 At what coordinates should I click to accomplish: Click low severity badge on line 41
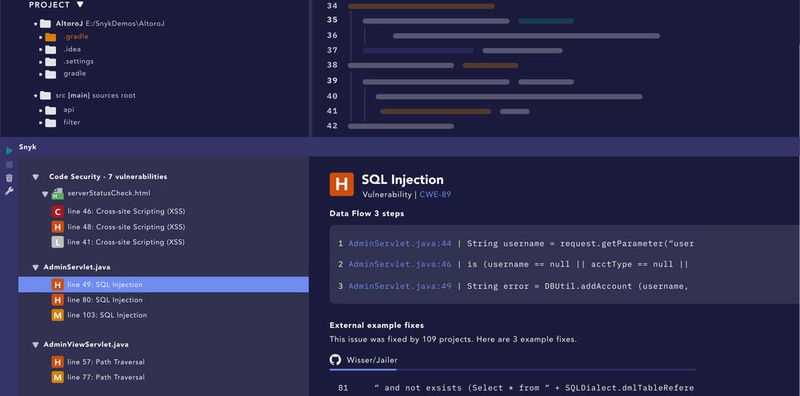58,242
